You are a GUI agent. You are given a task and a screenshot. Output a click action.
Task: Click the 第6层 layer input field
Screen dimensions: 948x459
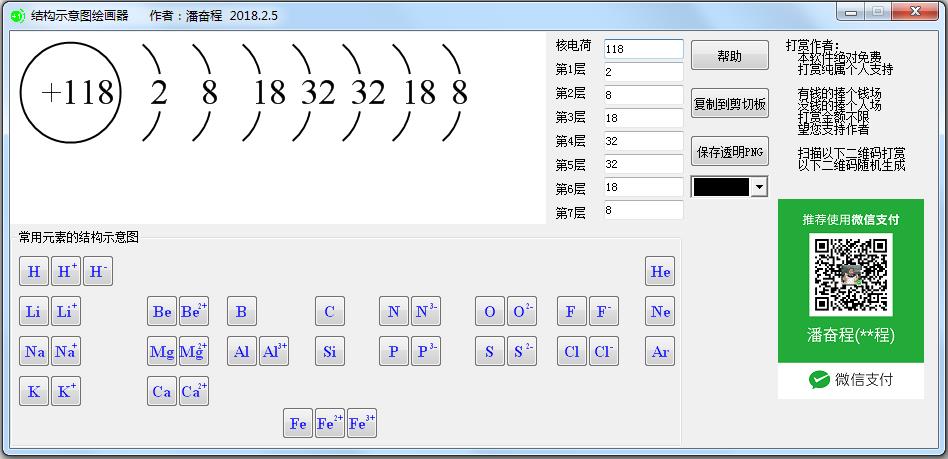(643, 187)
